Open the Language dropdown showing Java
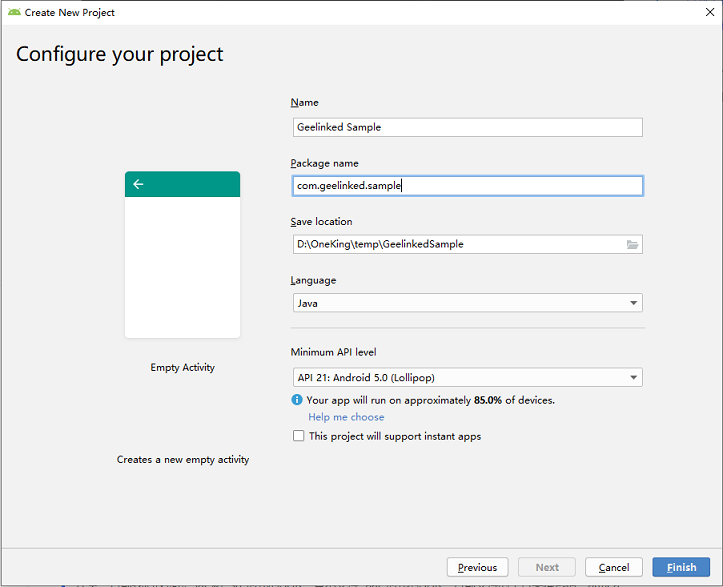The height and width of the screenshot is (587, 723). 466,303
